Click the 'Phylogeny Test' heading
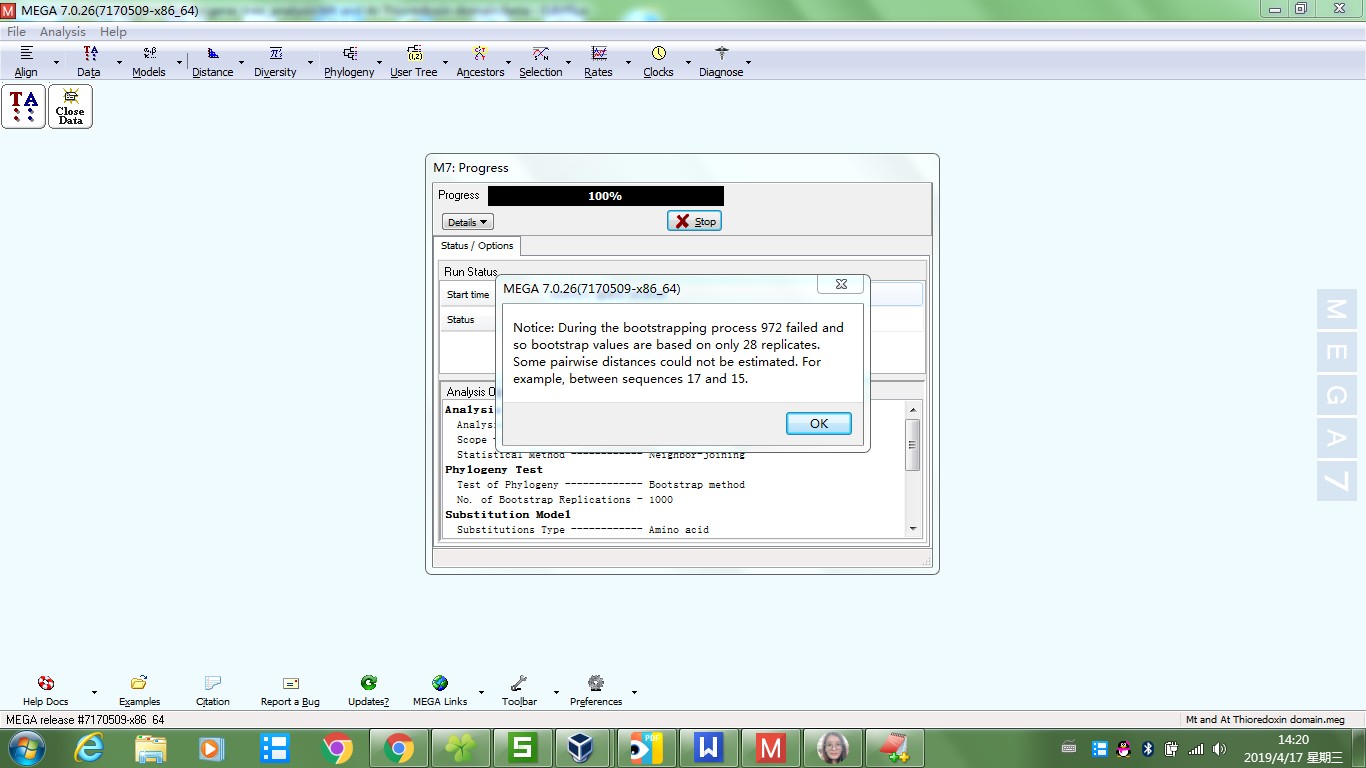 pyautogui.click(x=494, y=470)
